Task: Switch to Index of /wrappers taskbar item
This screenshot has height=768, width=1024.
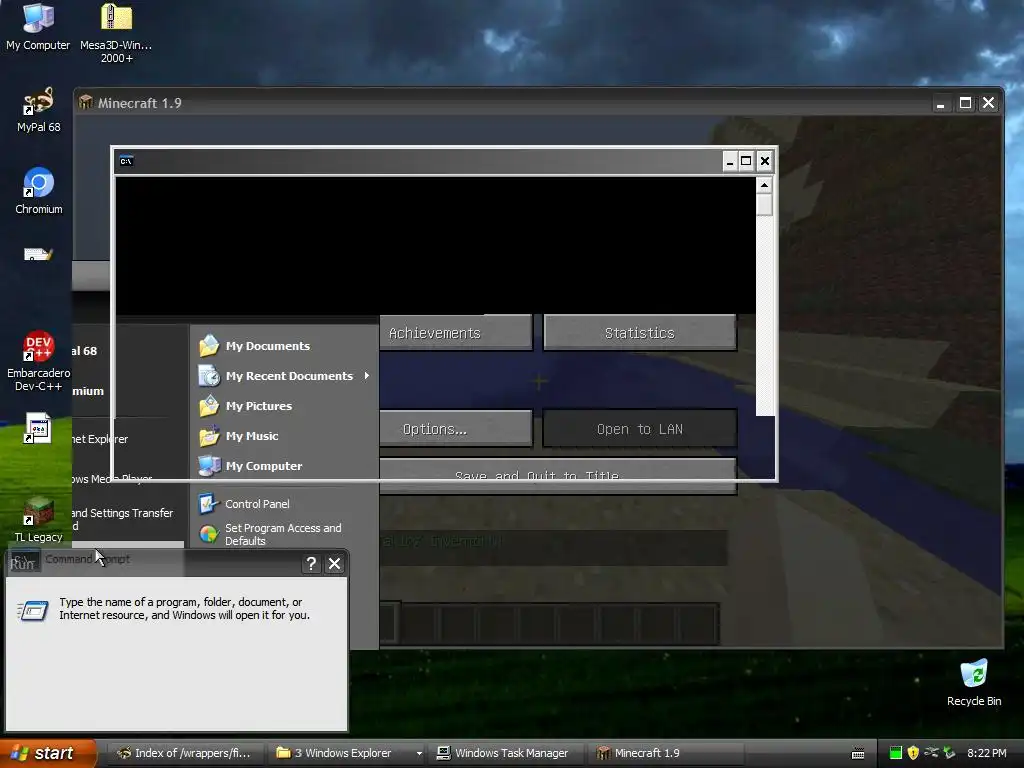Action: (x=185, y=753)
